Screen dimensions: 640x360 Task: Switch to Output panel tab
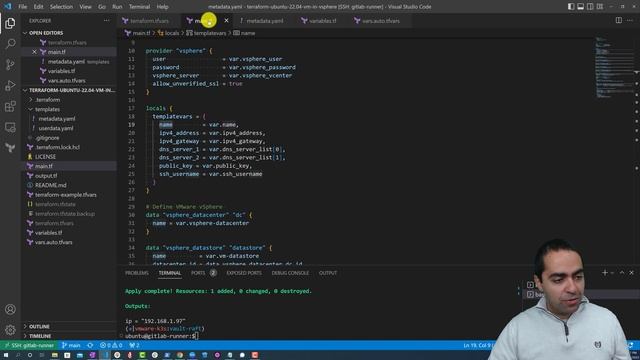(328, 273)
